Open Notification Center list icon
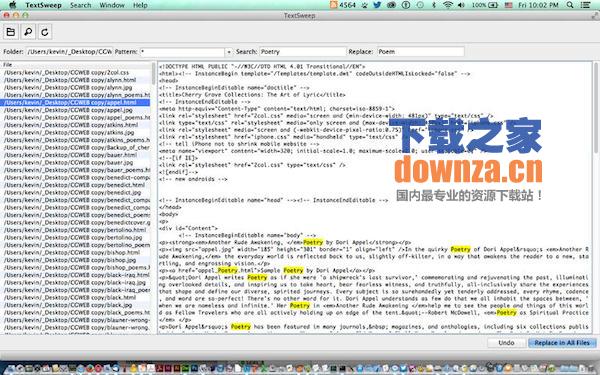The width and height of the screenshot is (600, 375). (x=585, y=5)
